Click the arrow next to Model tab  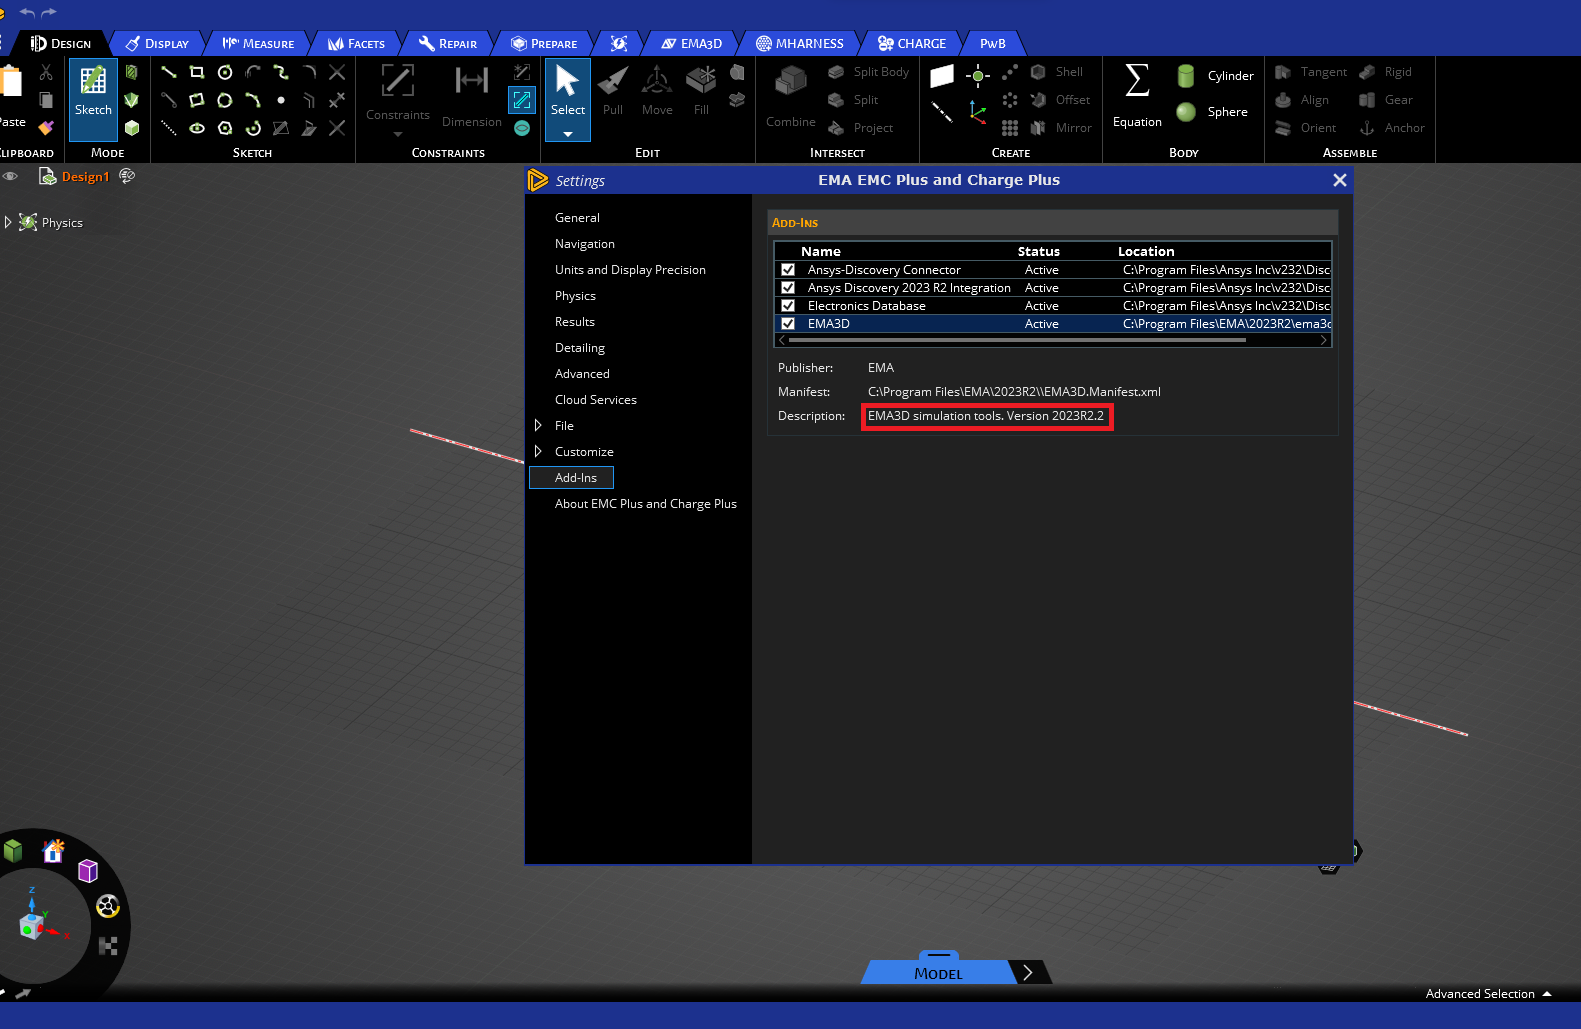point(1027,972)
